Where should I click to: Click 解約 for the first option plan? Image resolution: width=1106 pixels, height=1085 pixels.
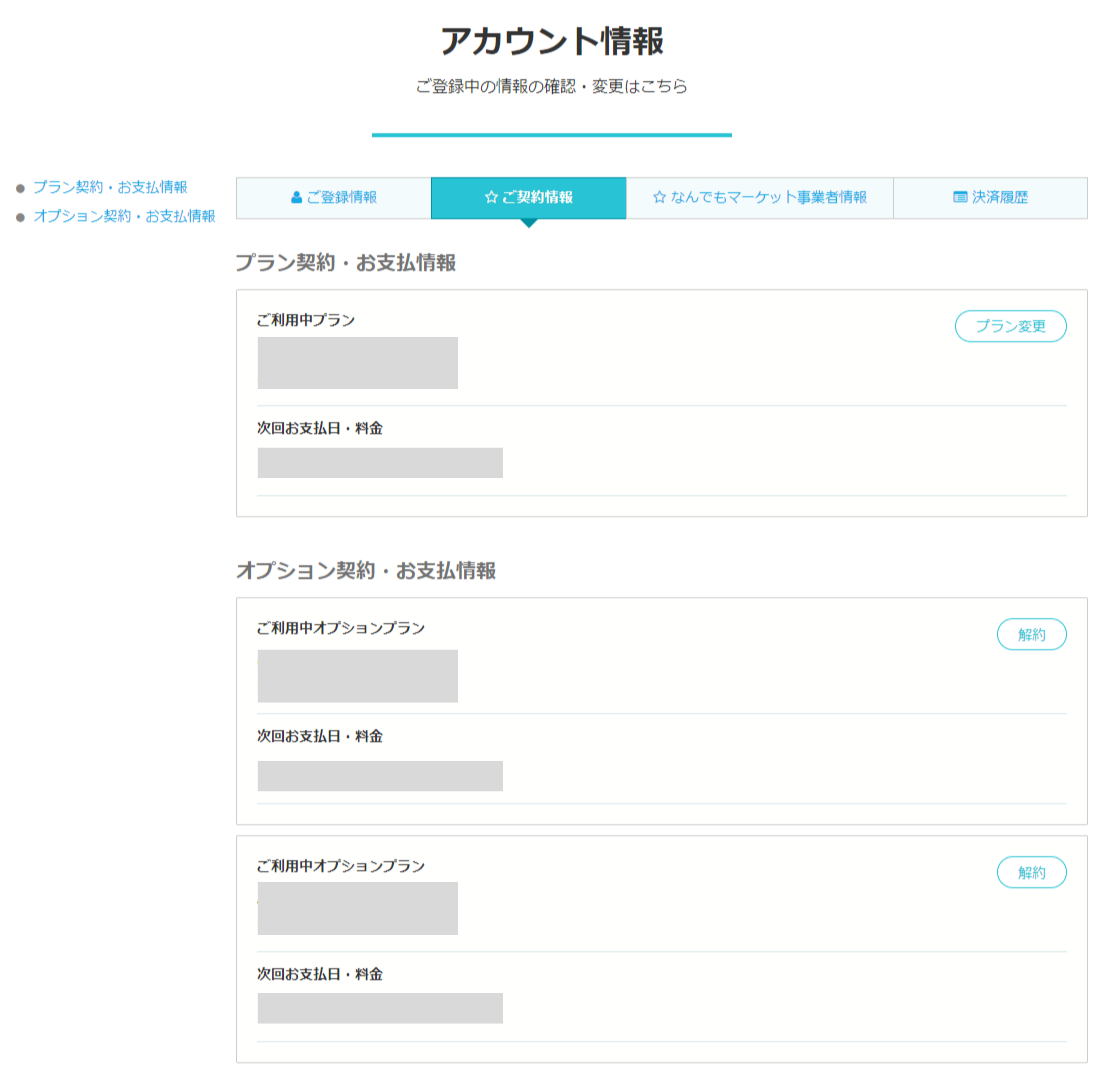(x=1032, y=634)
